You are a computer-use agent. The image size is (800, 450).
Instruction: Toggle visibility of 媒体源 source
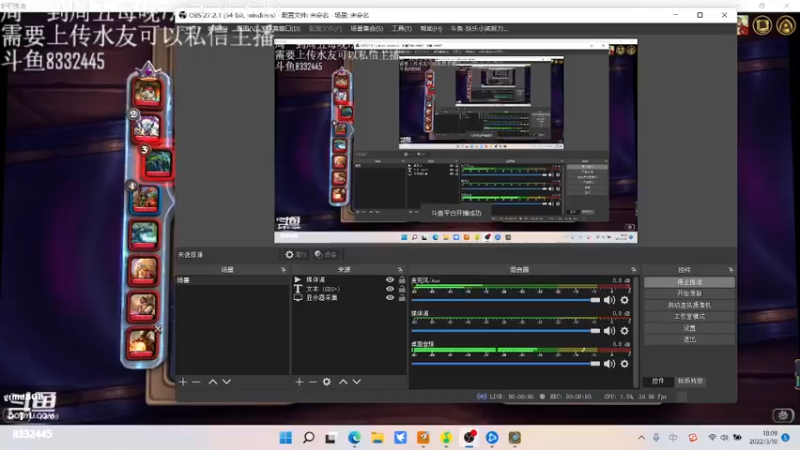(x=390, y=280)
